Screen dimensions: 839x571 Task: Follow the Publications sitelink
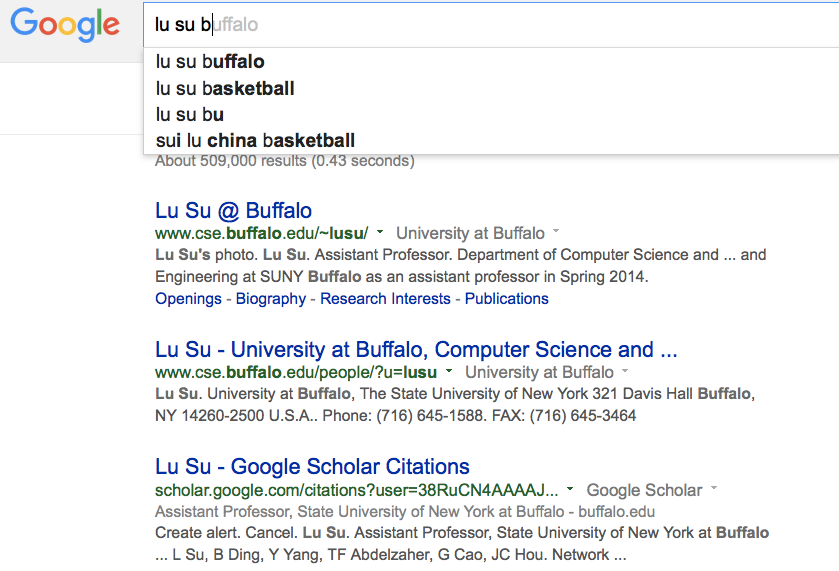pos(506,299)
